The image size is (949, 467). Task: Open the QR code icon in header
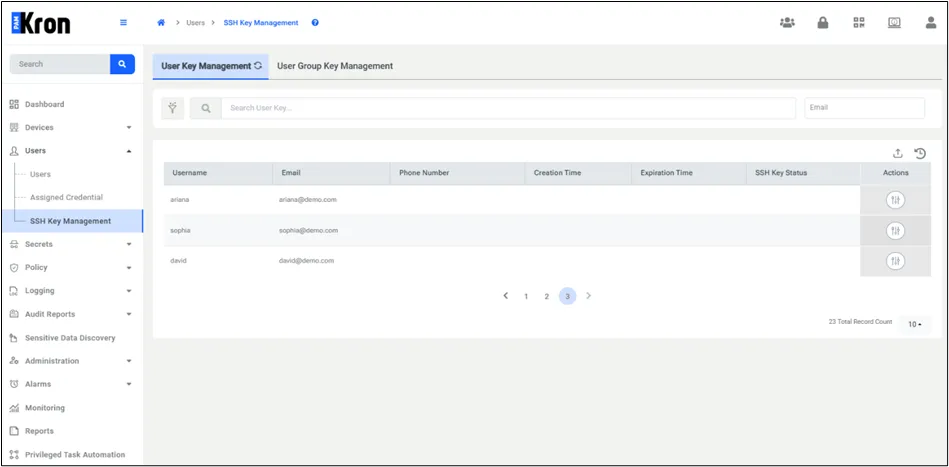pos(858,23)
